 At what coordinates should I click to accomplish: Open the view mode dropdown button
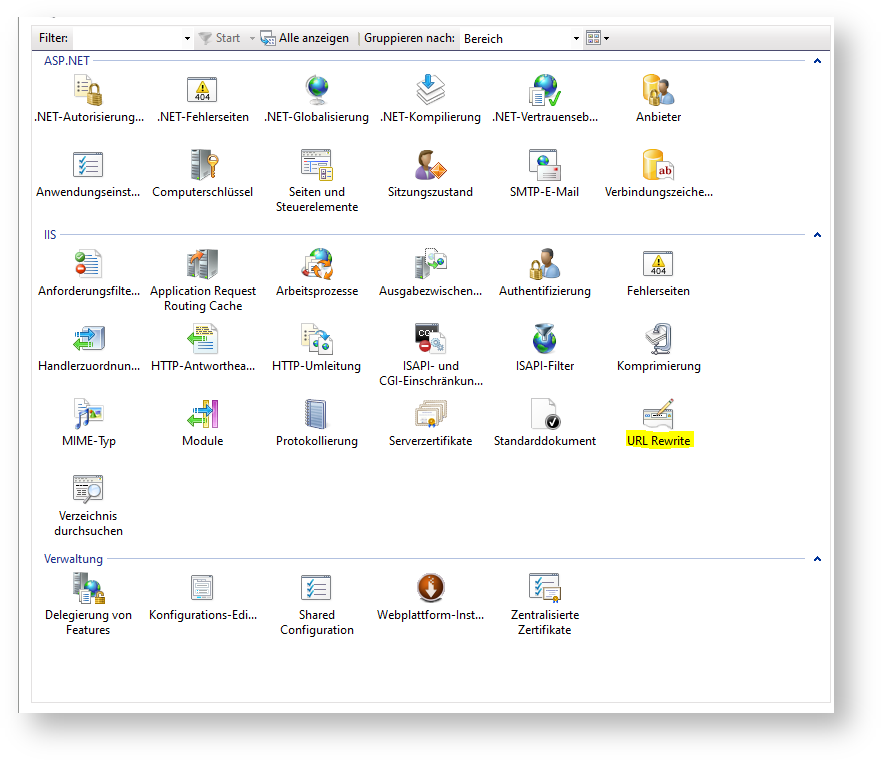coord(597,38)
